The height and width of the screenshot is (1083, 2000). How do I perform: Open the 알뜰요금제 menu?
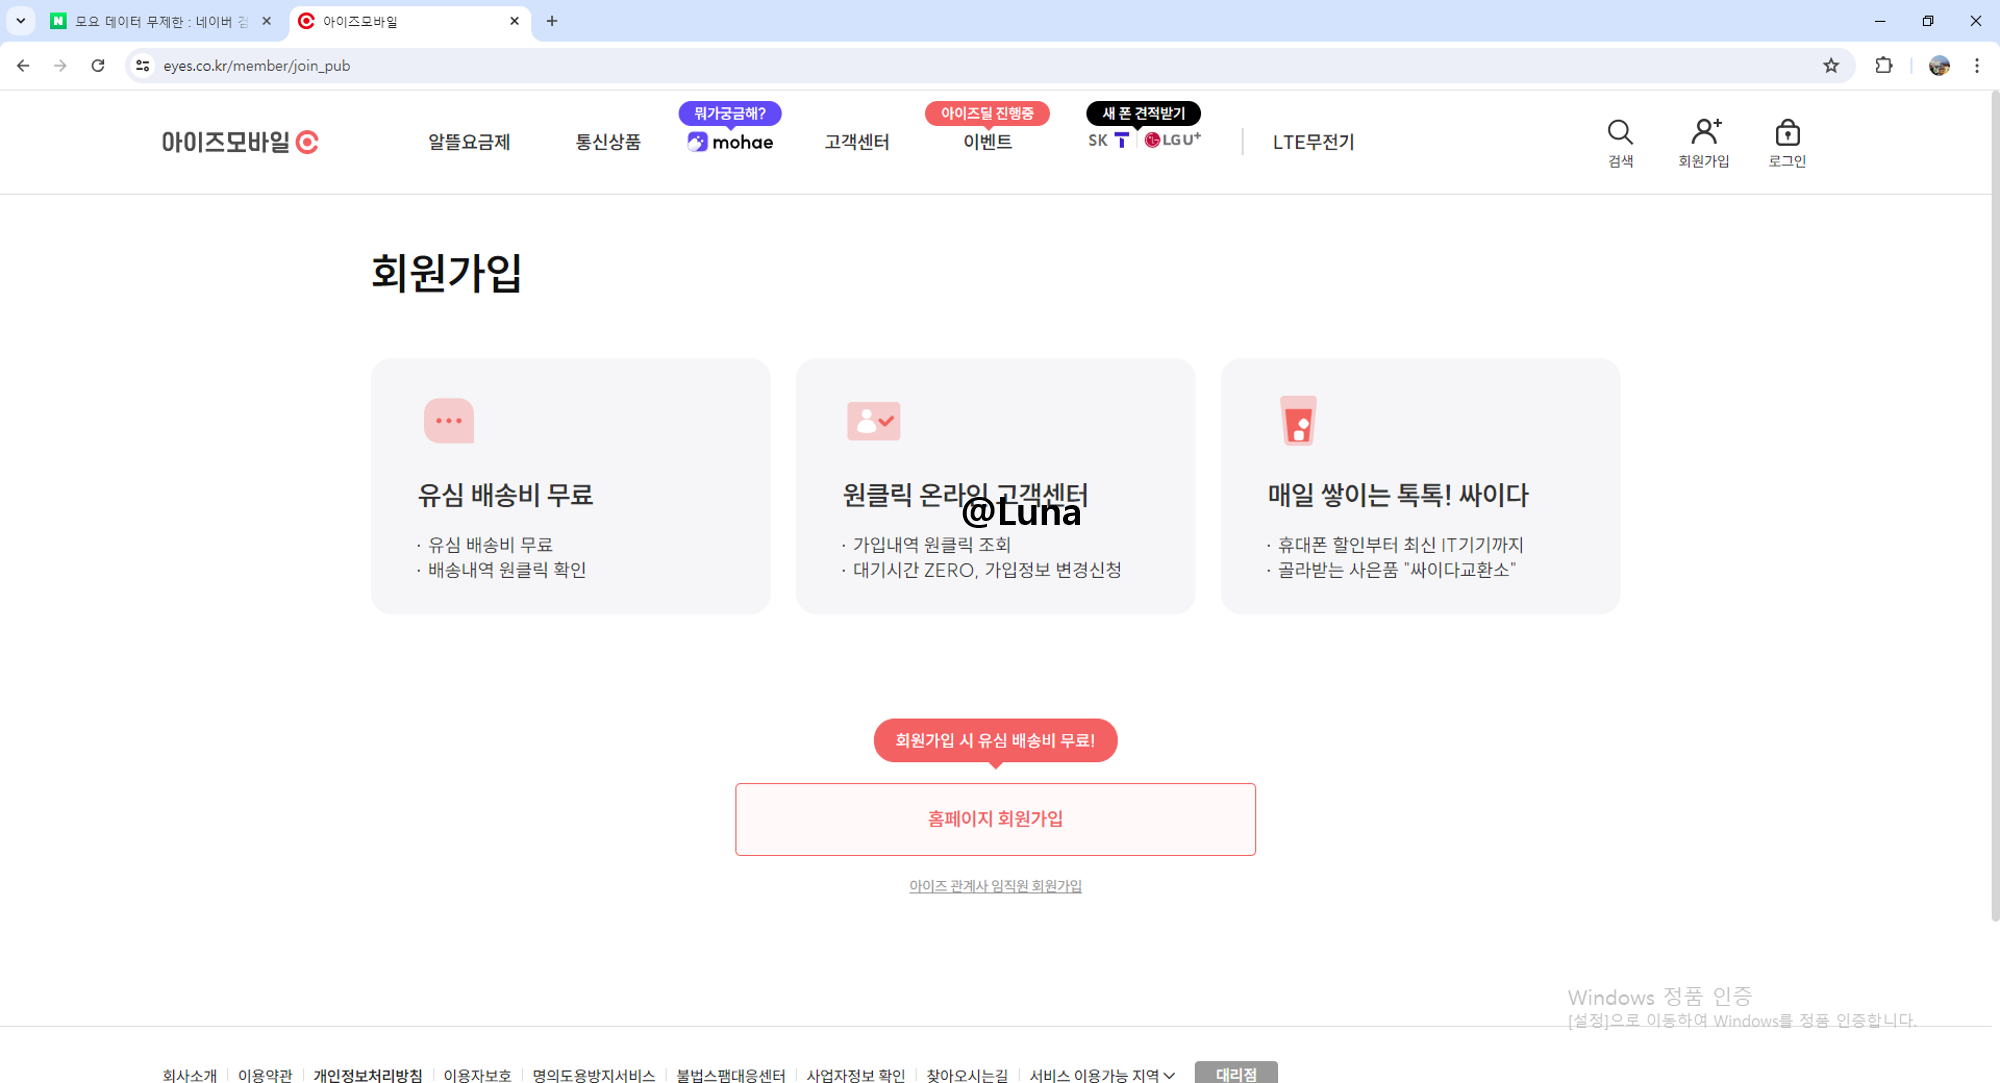coord(469,142)
